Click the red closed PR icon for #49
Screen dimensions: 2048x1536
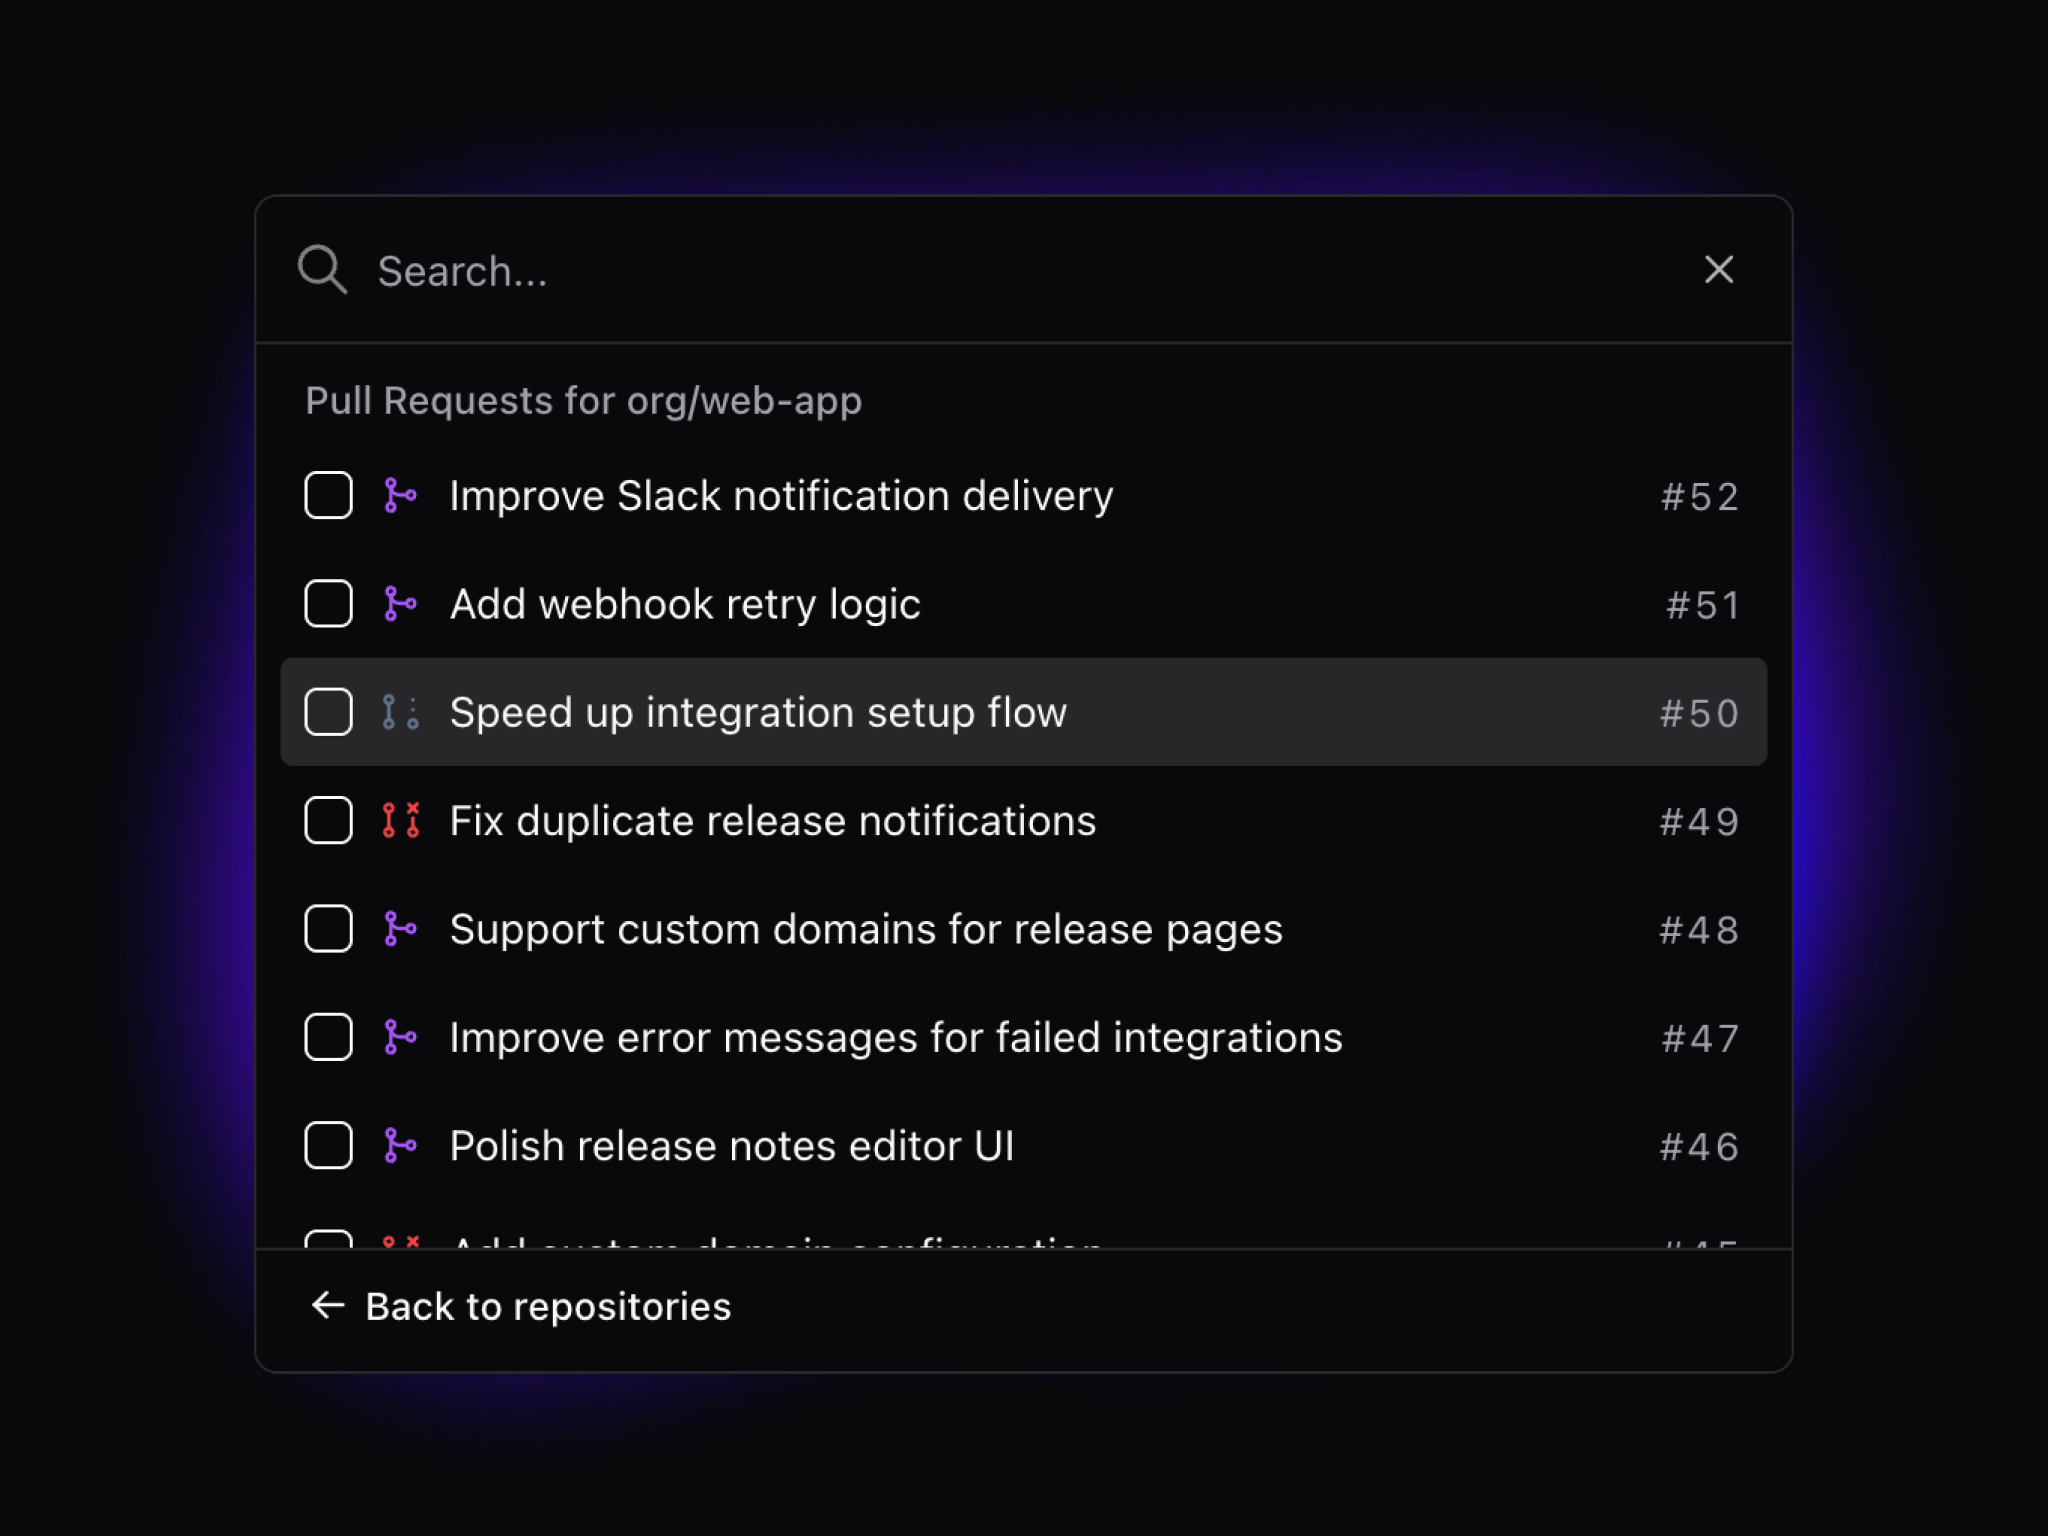(400, 821)
